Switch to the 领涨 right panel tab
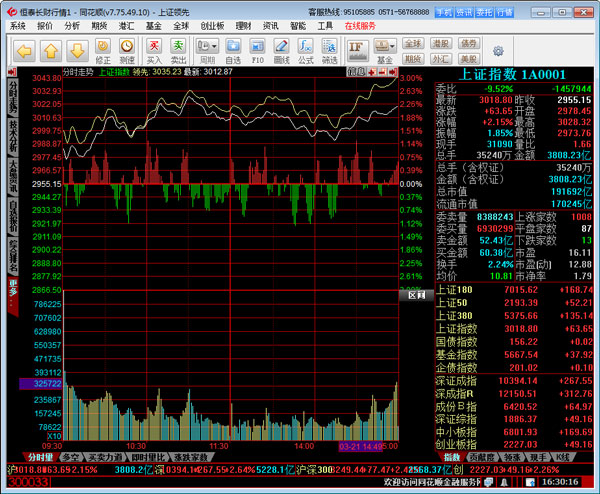Screen dimensions: 600x494 [x=512, y=457]
